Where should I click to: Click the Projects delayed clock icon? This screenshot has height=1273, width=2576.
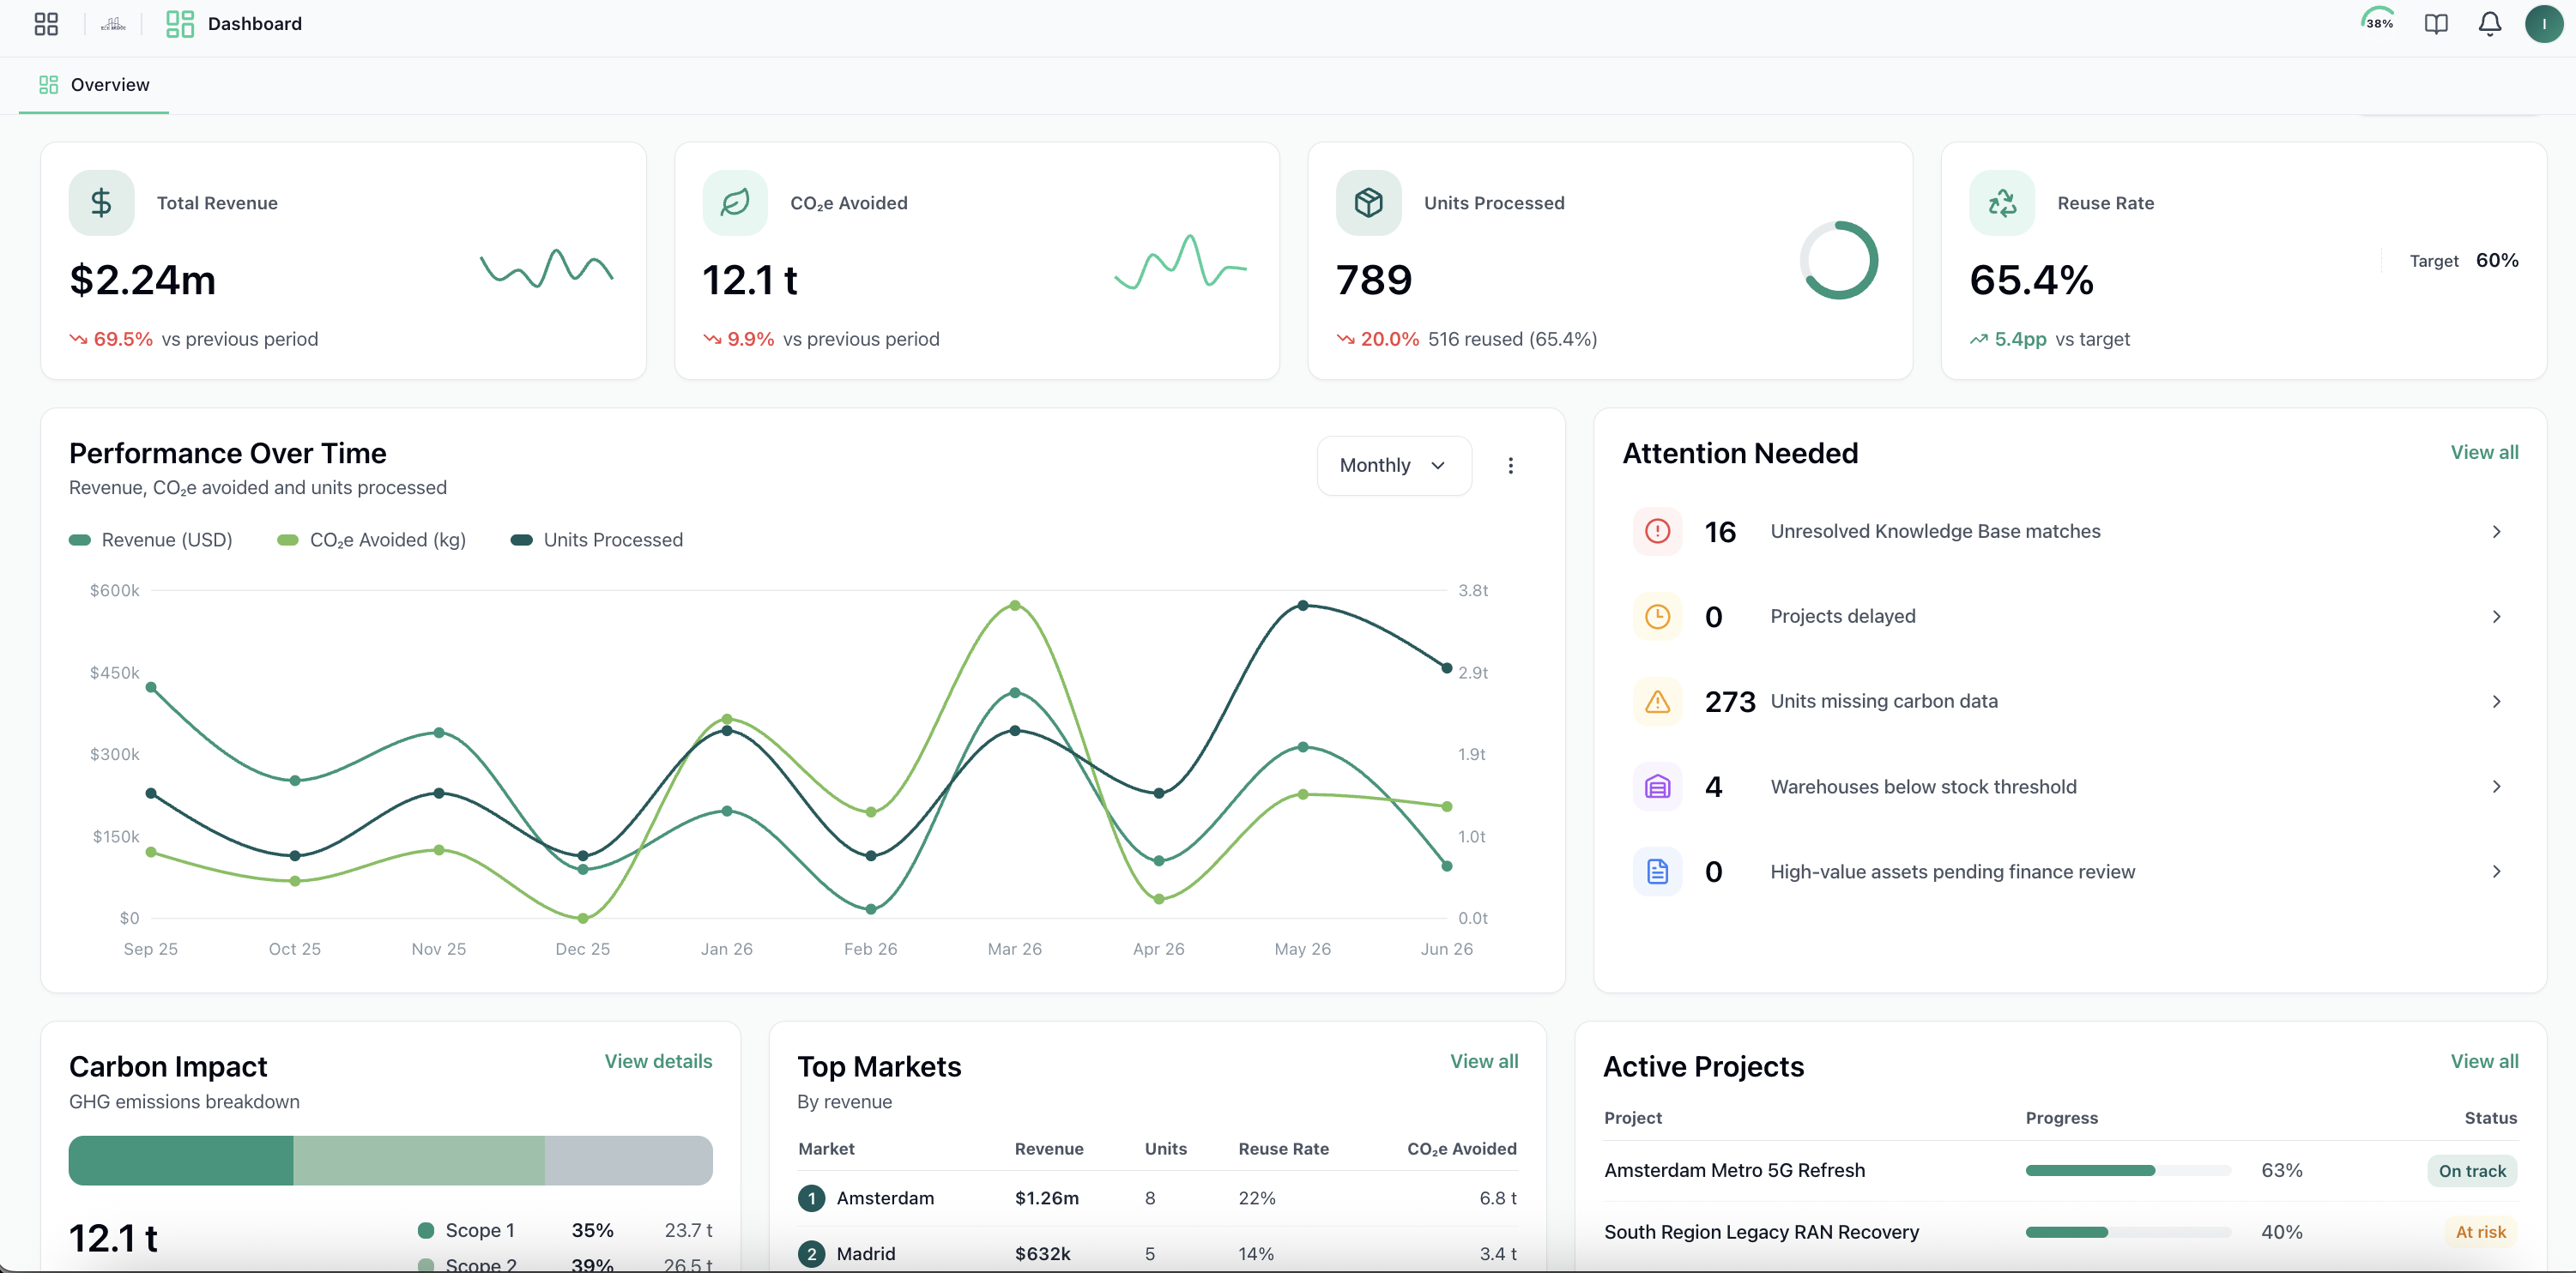tap(1657, 616)
